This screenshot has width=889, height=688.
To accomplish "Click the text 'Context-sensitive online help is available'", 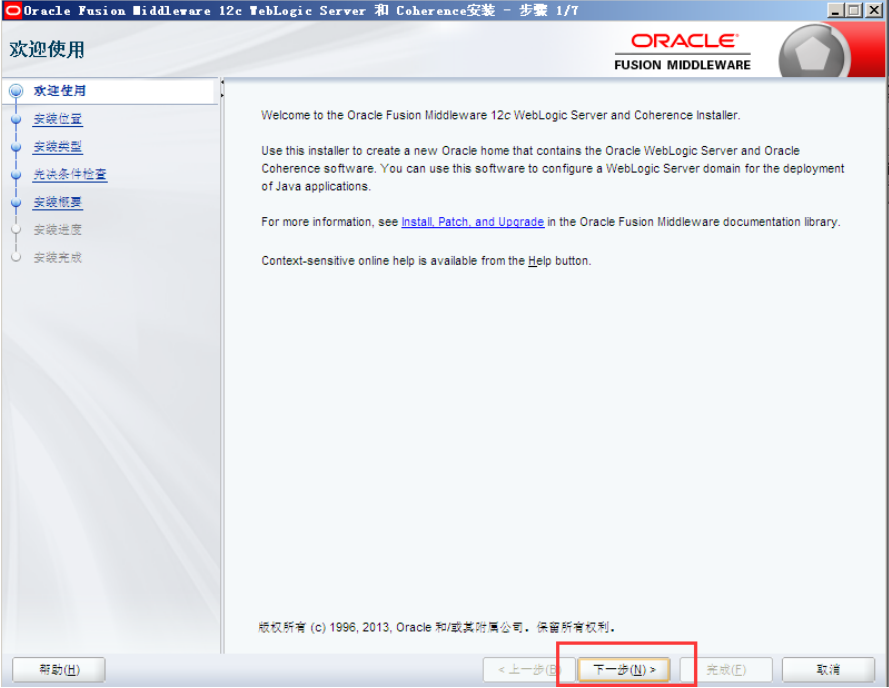I will [x=426, y=261].
